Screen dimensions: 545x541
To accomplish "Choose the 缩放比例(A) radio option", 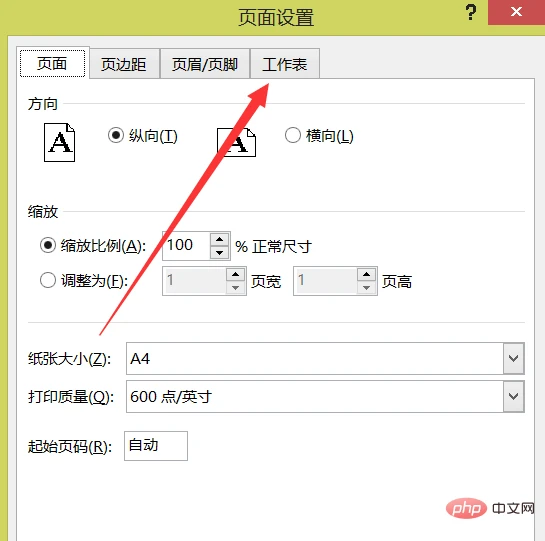I will point(48,245).
